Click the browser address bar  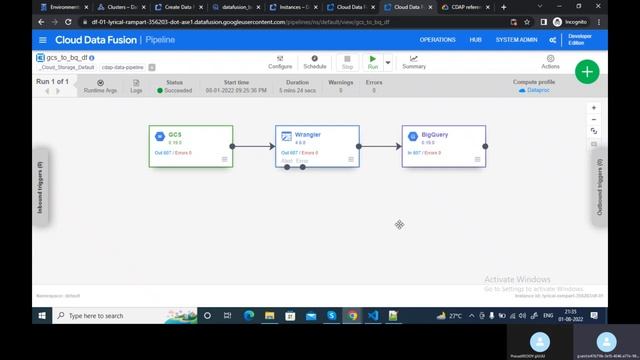294,22
